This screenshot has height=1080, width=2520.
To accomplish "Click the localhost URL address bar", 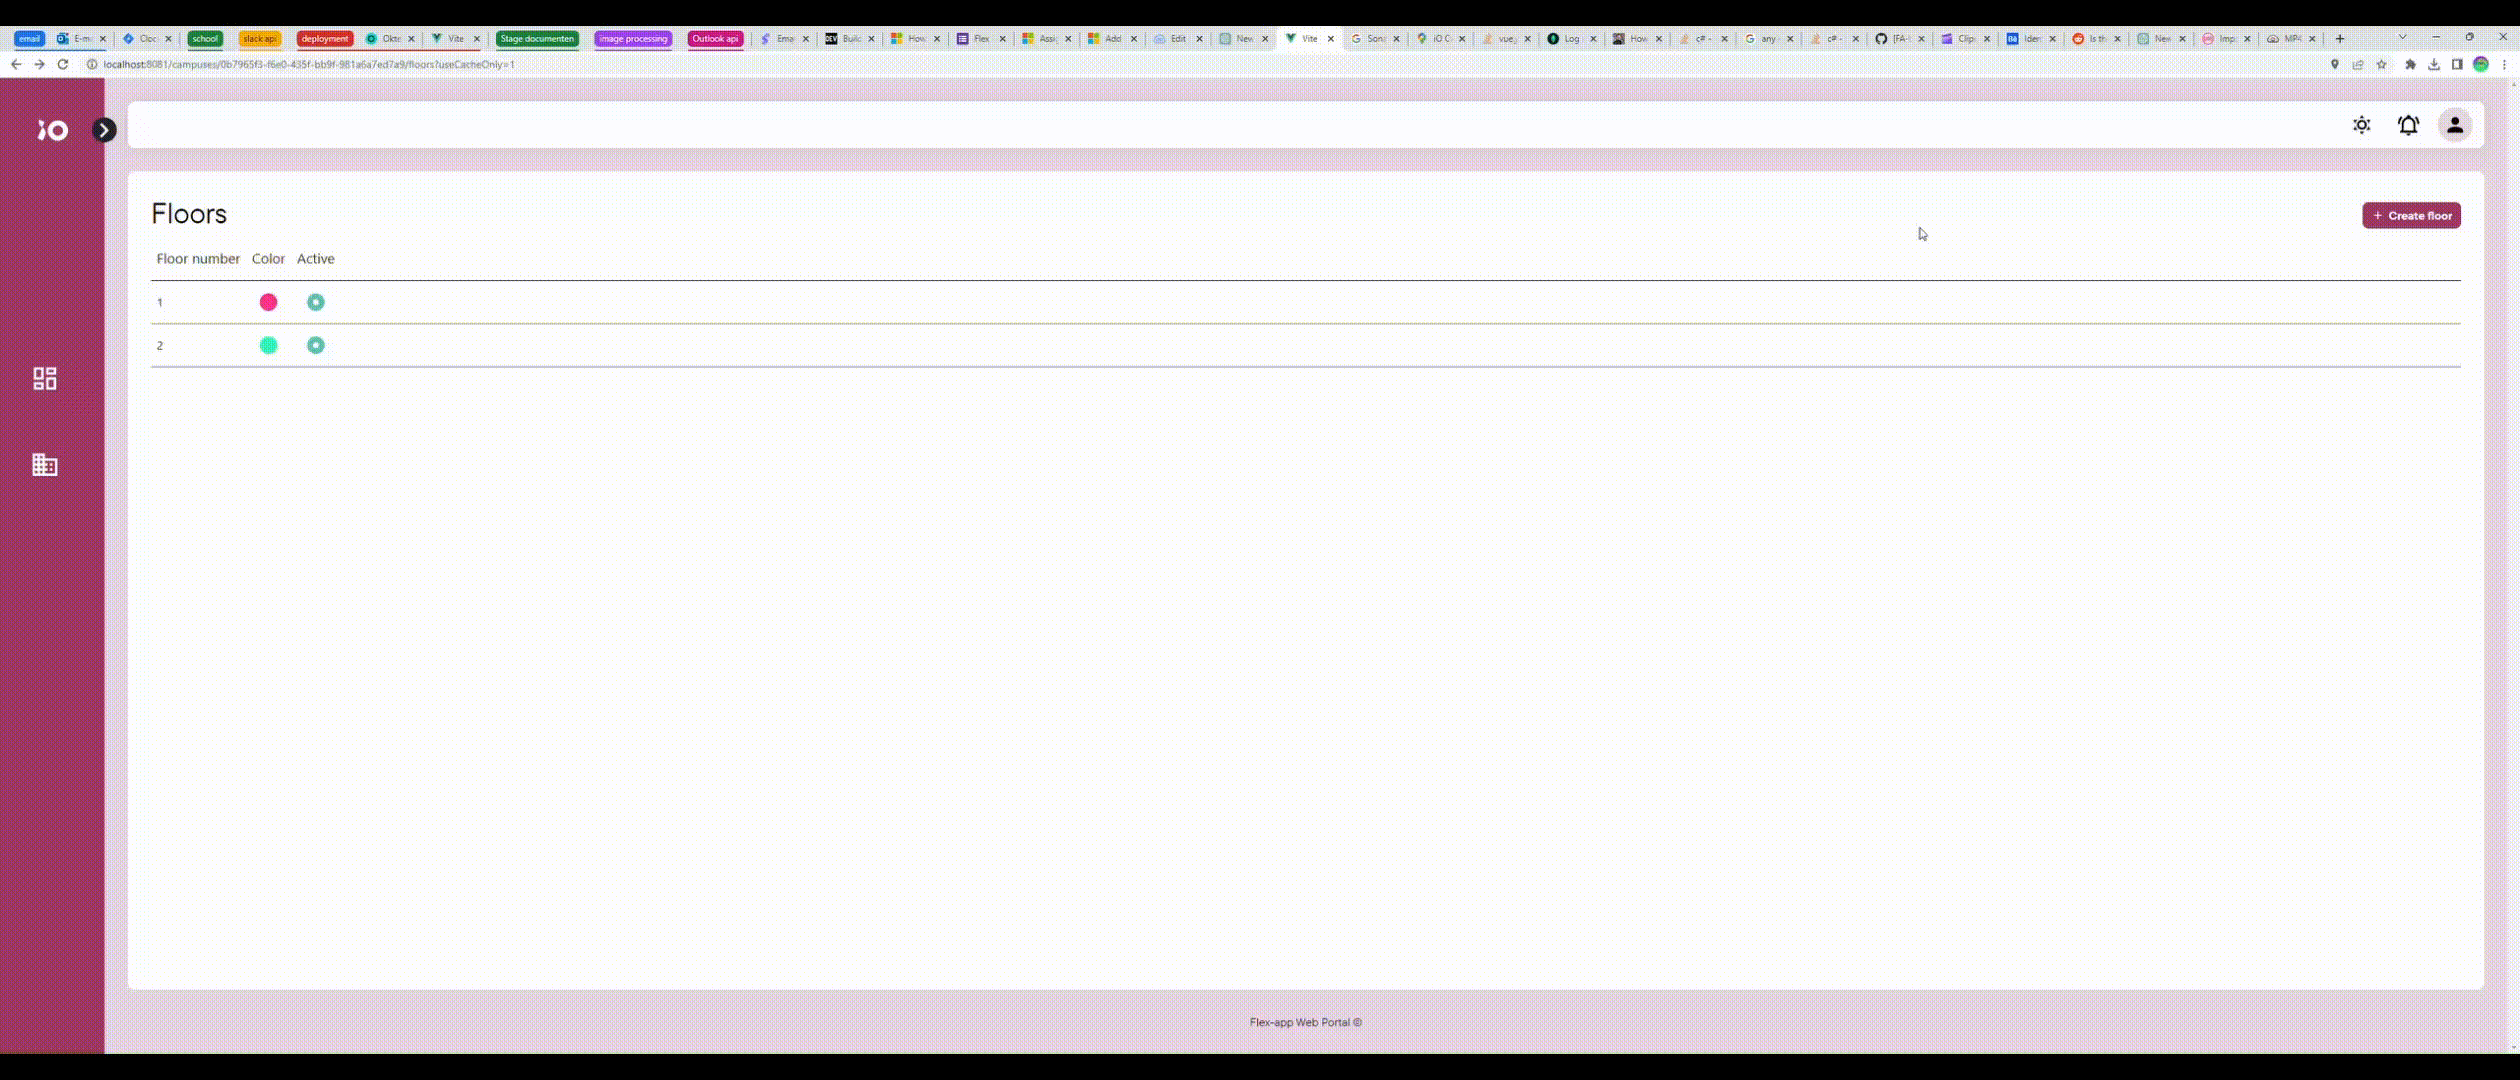I will coord(309,64).
